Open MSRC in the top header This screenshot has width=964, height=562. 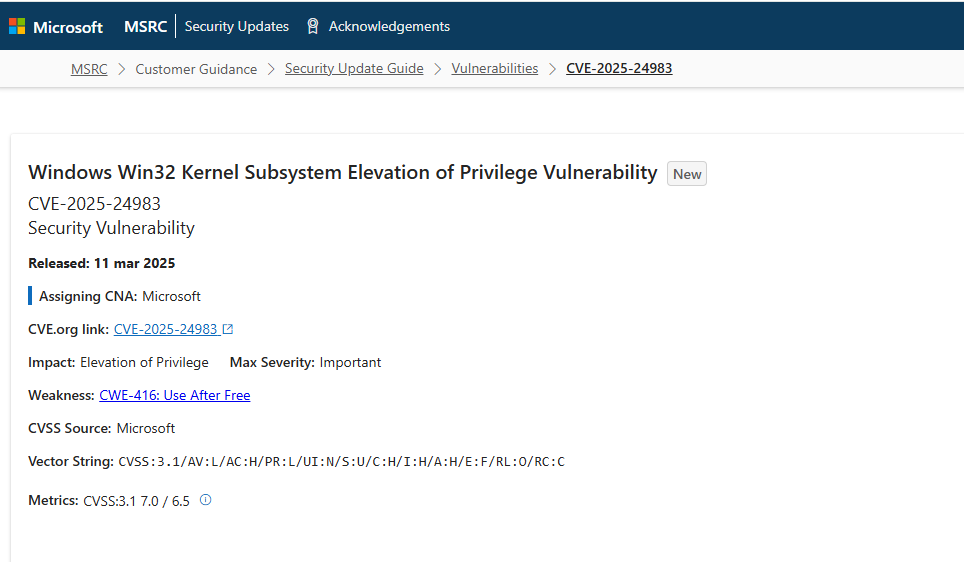point(145,27)
